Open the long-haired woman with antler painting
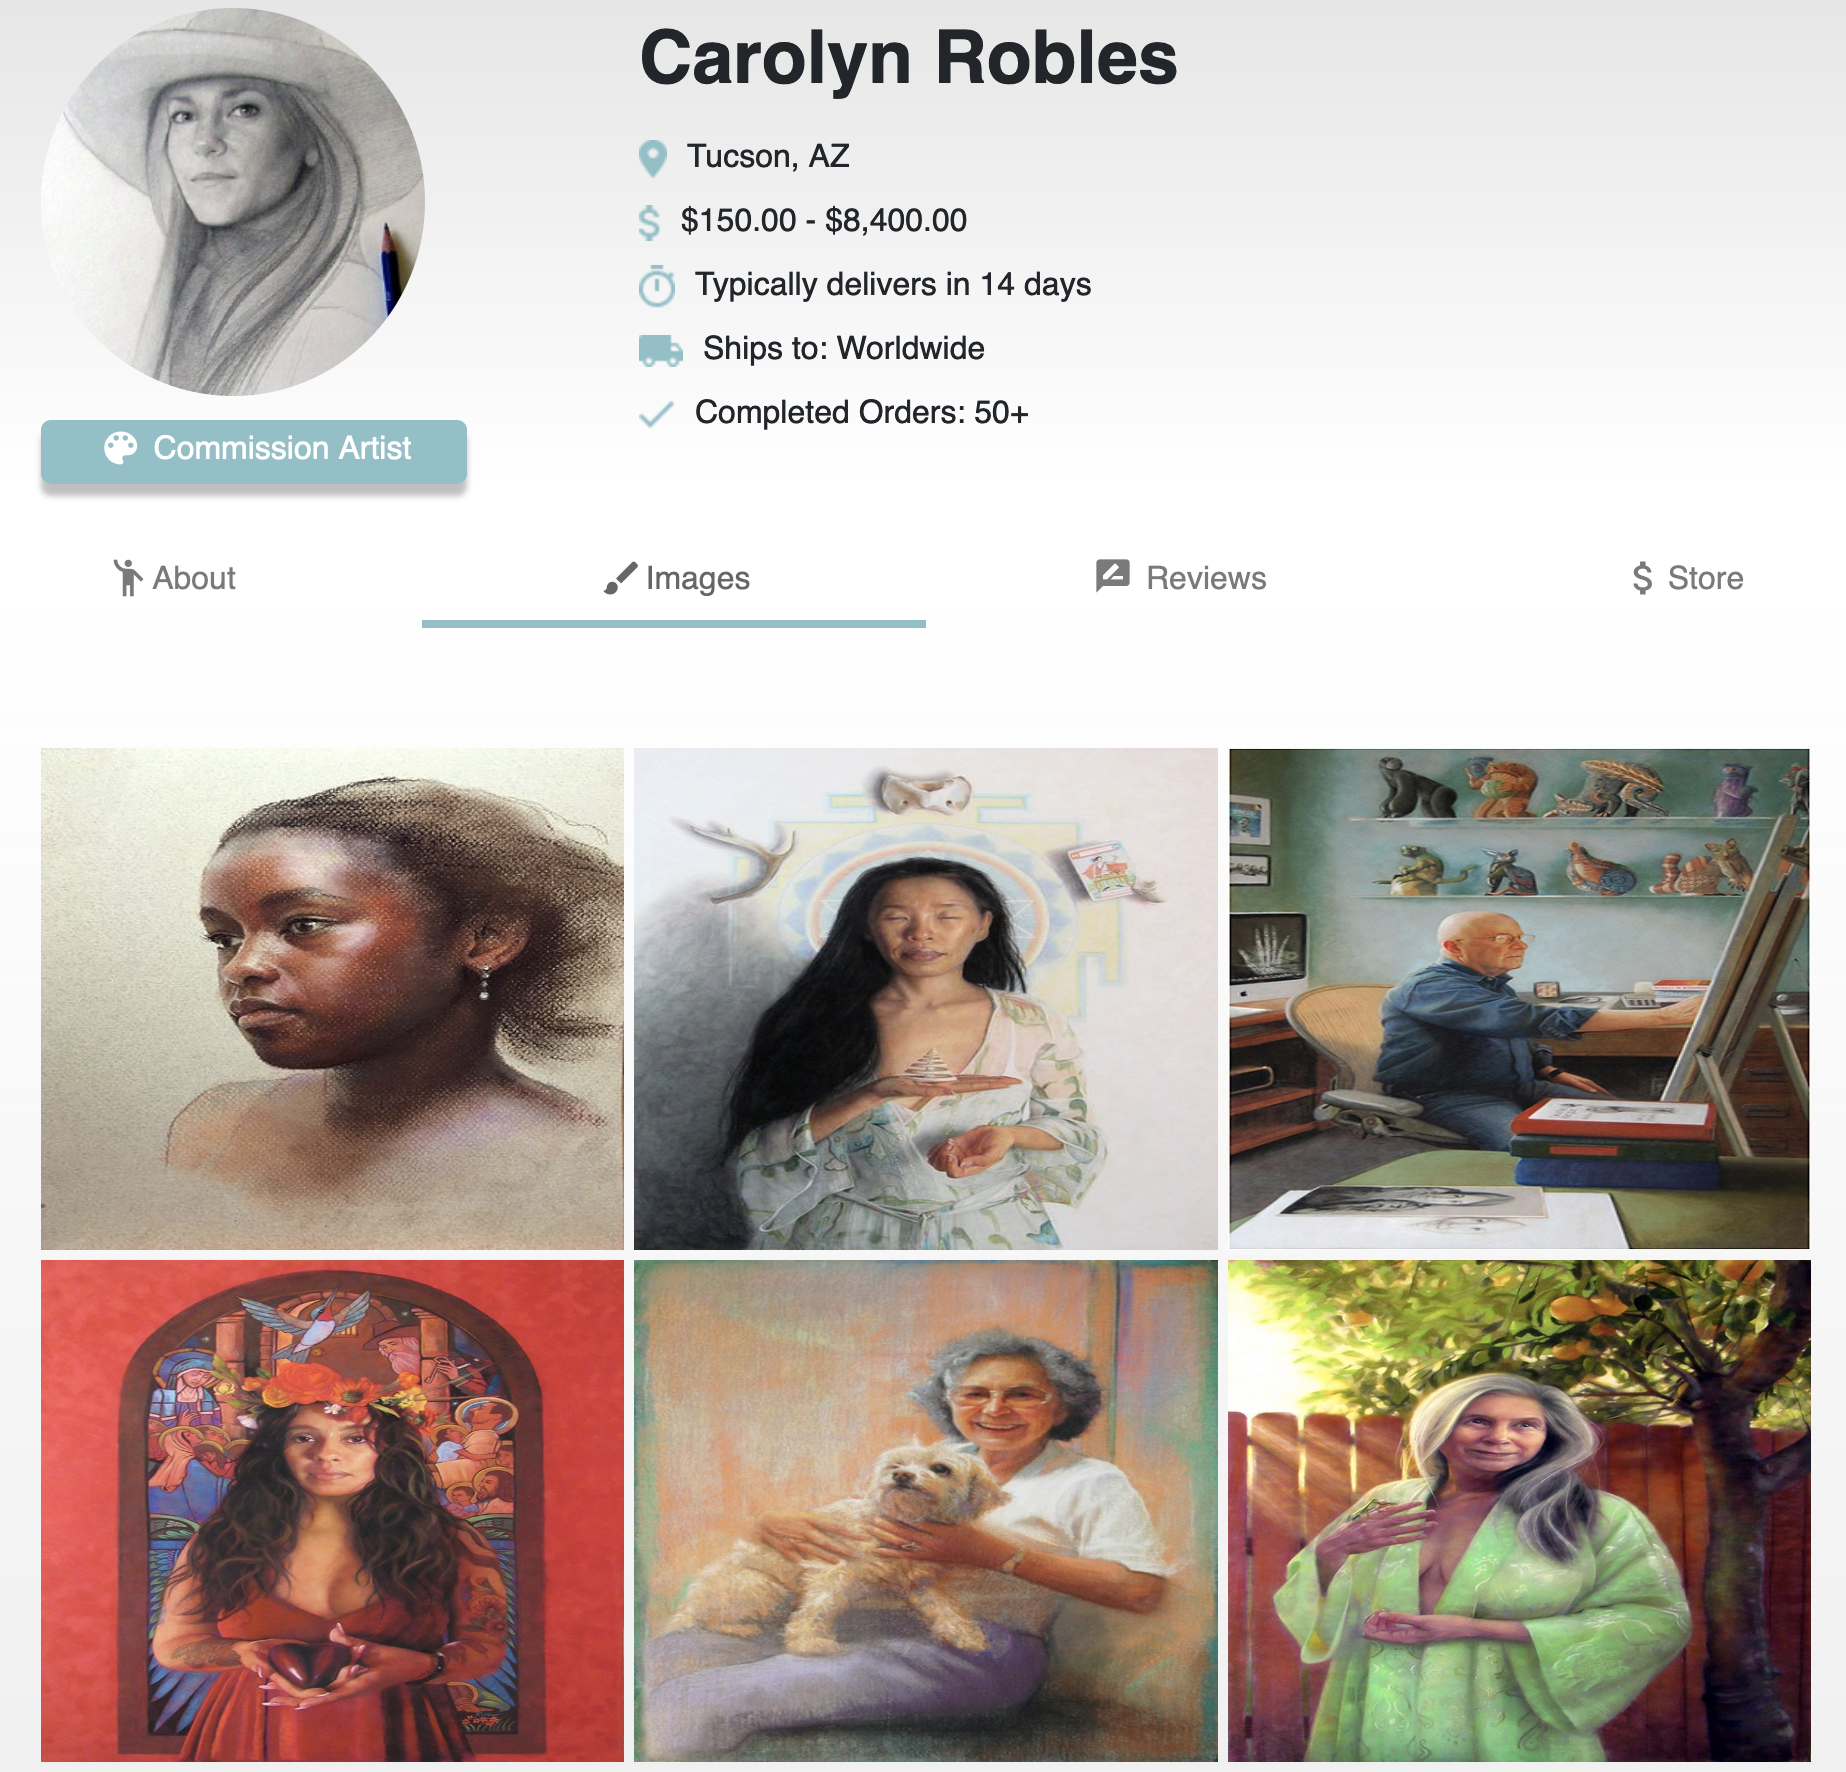 (x=926, y=999)
